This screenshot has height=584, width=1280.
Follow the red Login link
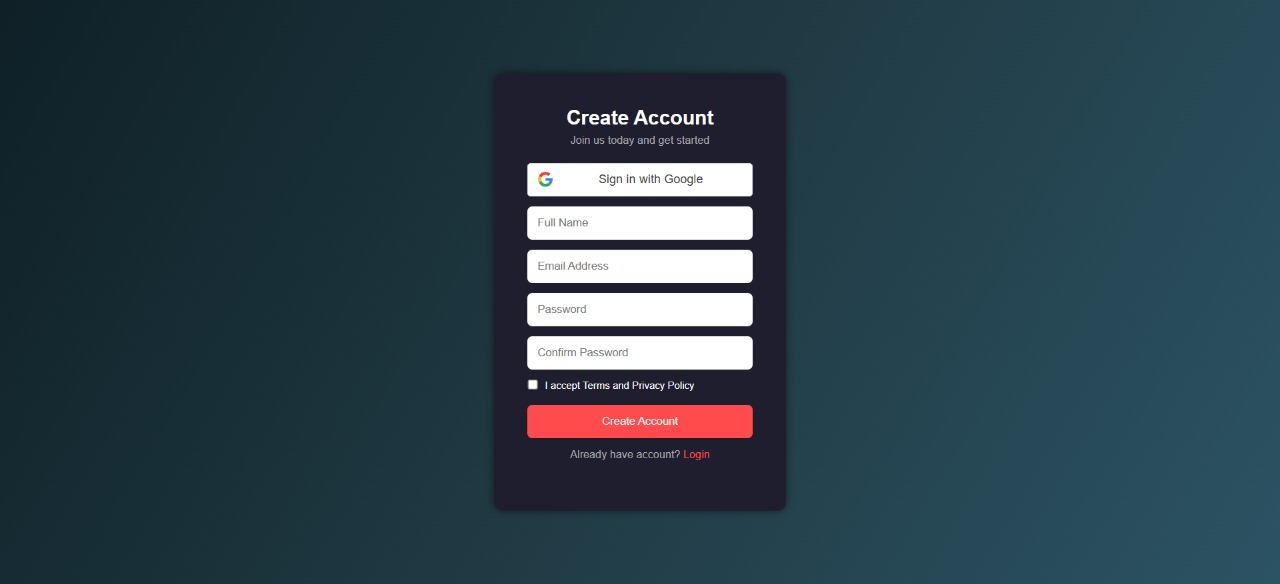click(696, 454)
